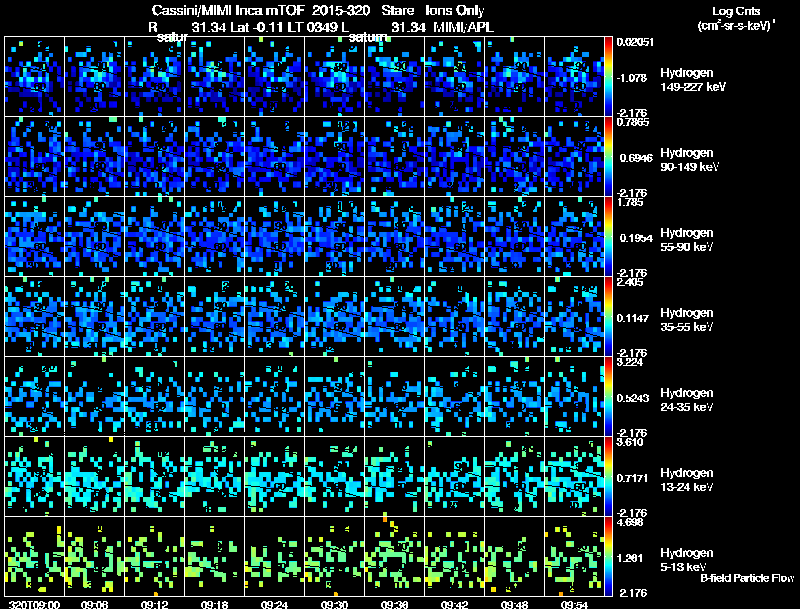The width and height of the screenshot is (800, 609).
Task: Open the 35-55 keV panel at 09:06
Action: [x=94, y=317]
